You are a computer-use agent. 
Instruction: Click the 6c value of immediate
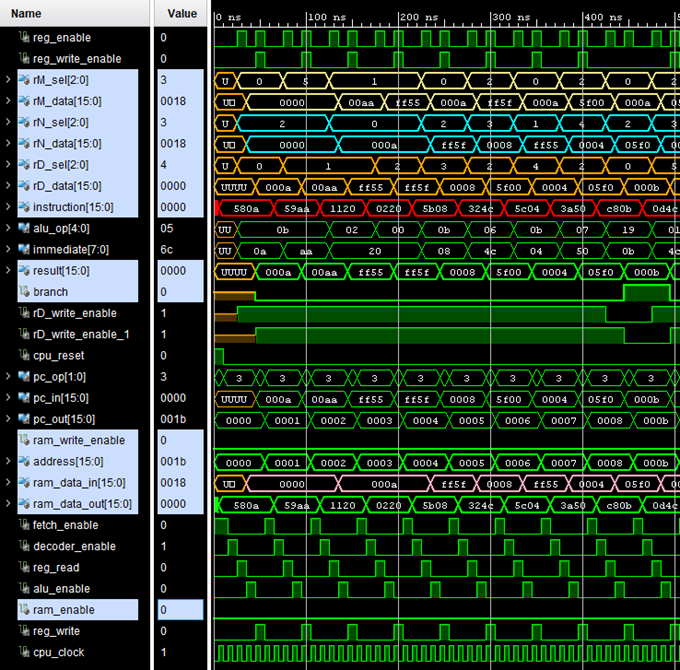(167, 249)
